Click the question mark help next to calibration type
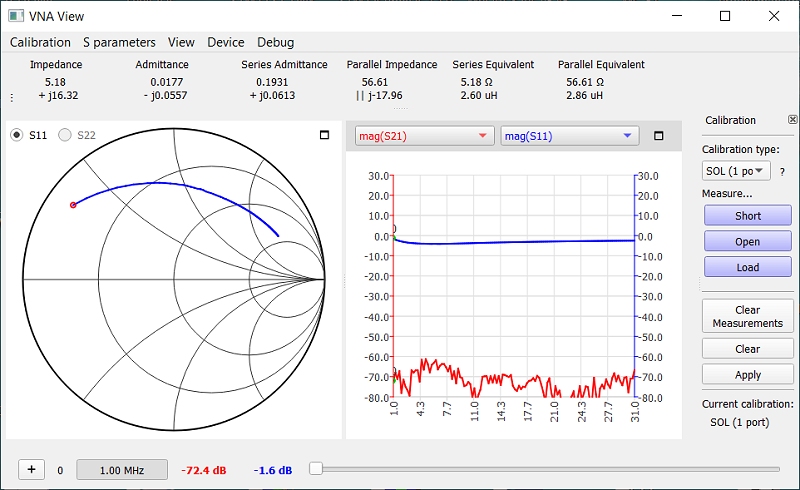Viewport: 800px width, 490px height. click(782, 172)
